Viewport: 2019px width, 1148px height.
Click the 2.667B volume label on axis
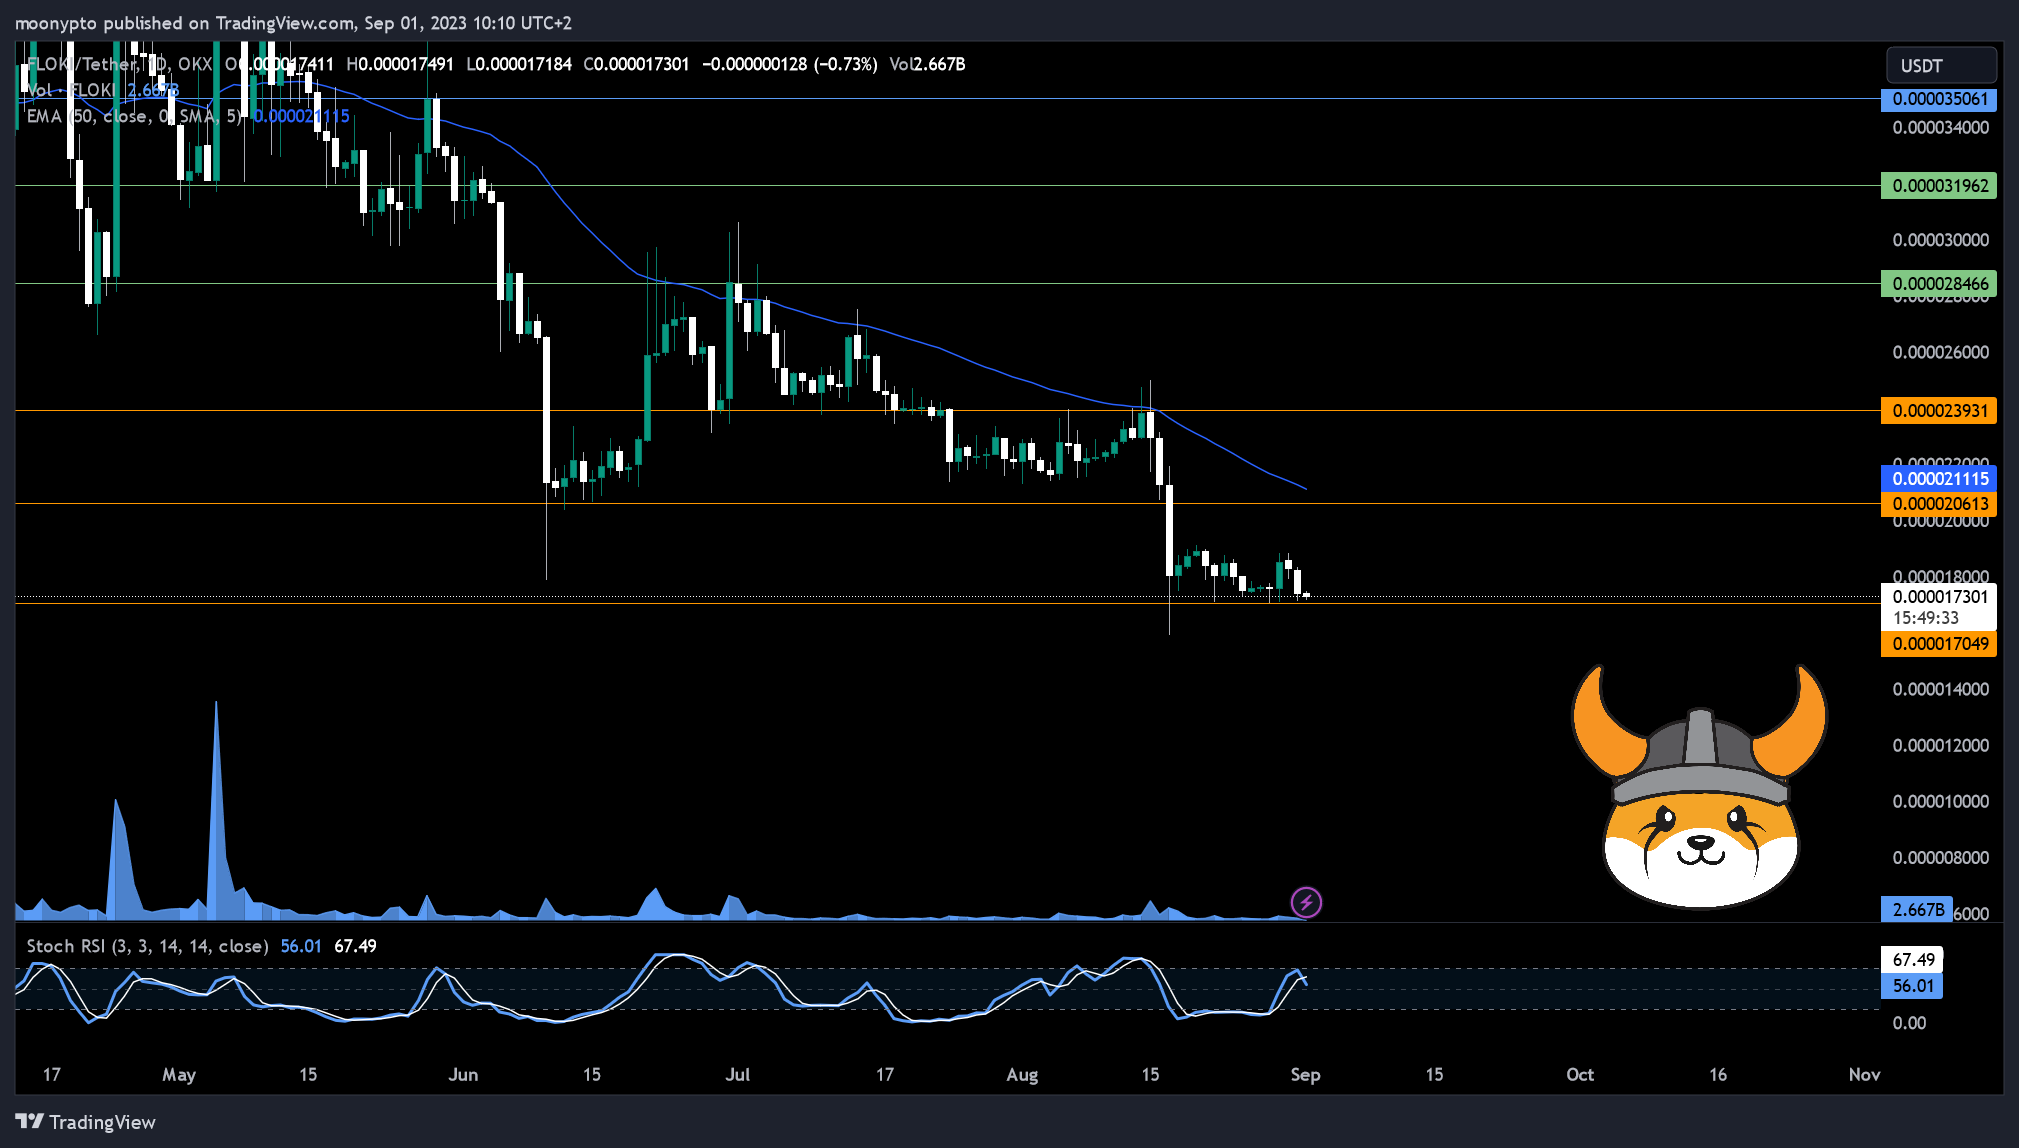[1917, 909]
